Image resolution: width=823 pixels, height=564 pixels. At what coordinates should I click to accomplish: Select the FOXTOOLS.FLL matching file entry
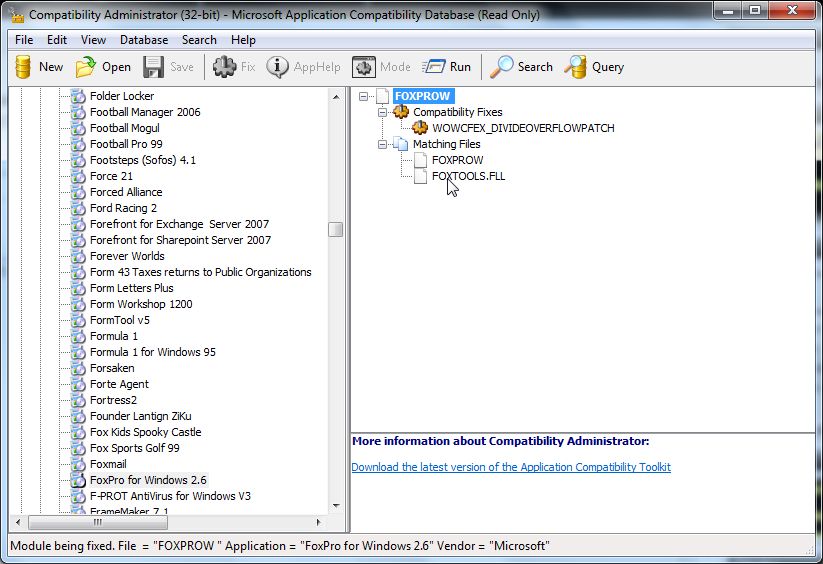tap(468, 176)
